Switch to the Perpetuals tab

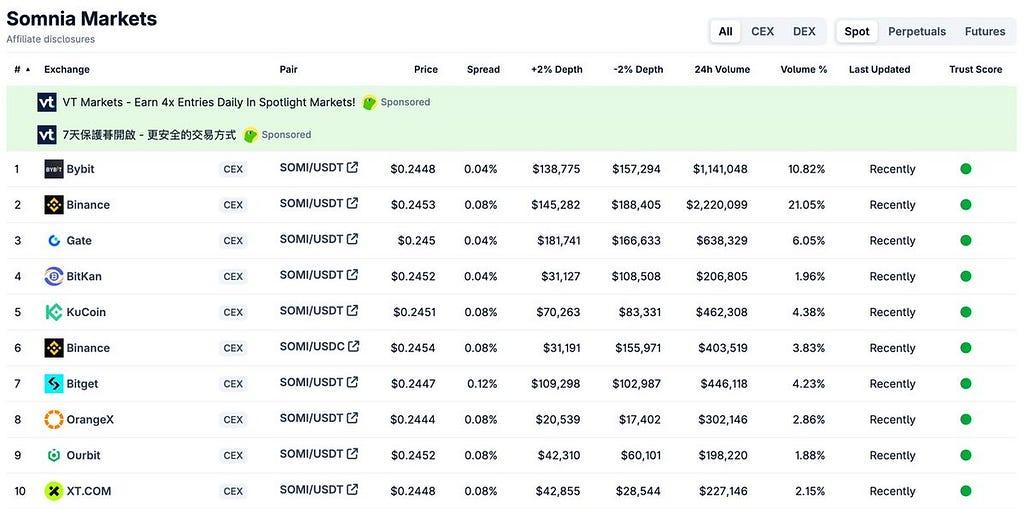[916, 31]
